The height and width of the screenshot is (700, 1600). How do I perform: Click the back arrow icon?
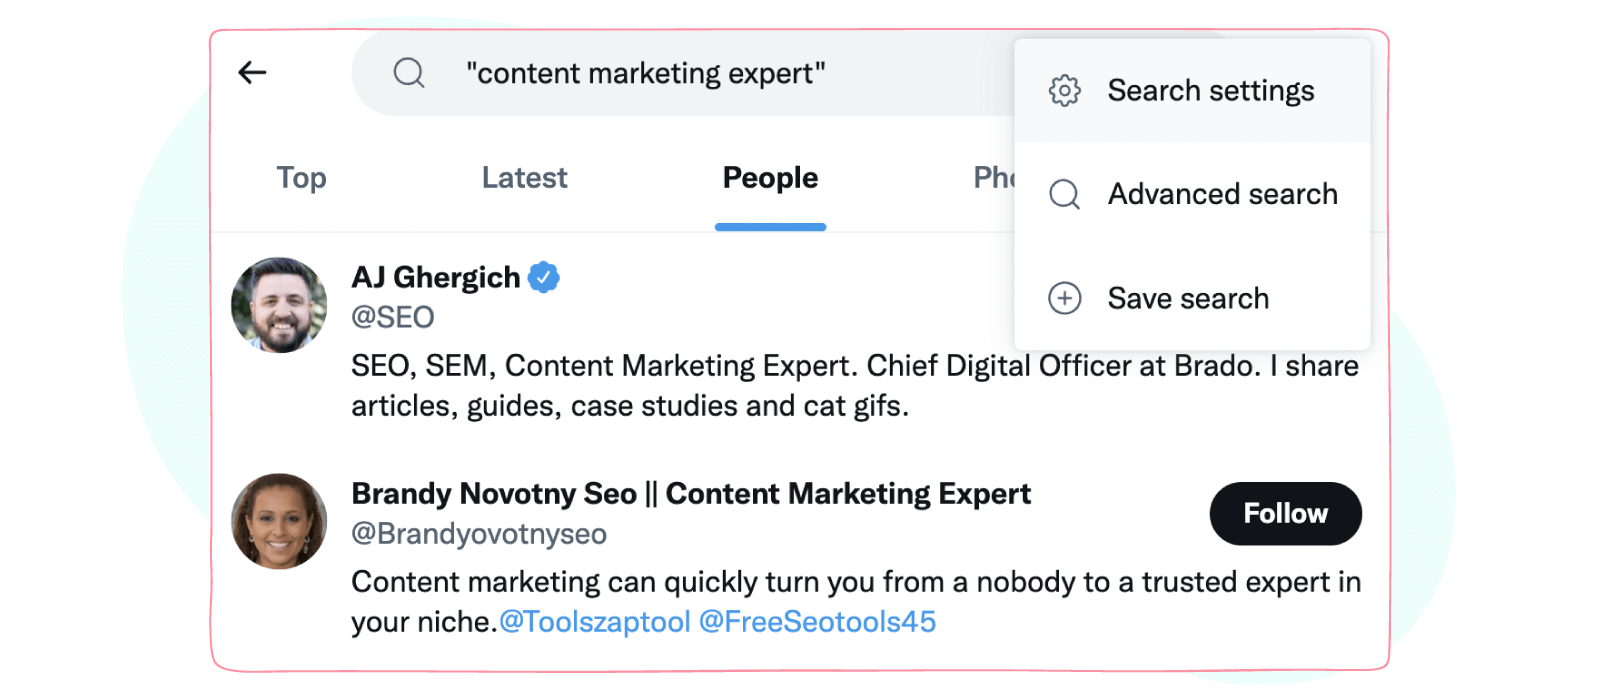[x=252, y=72]
